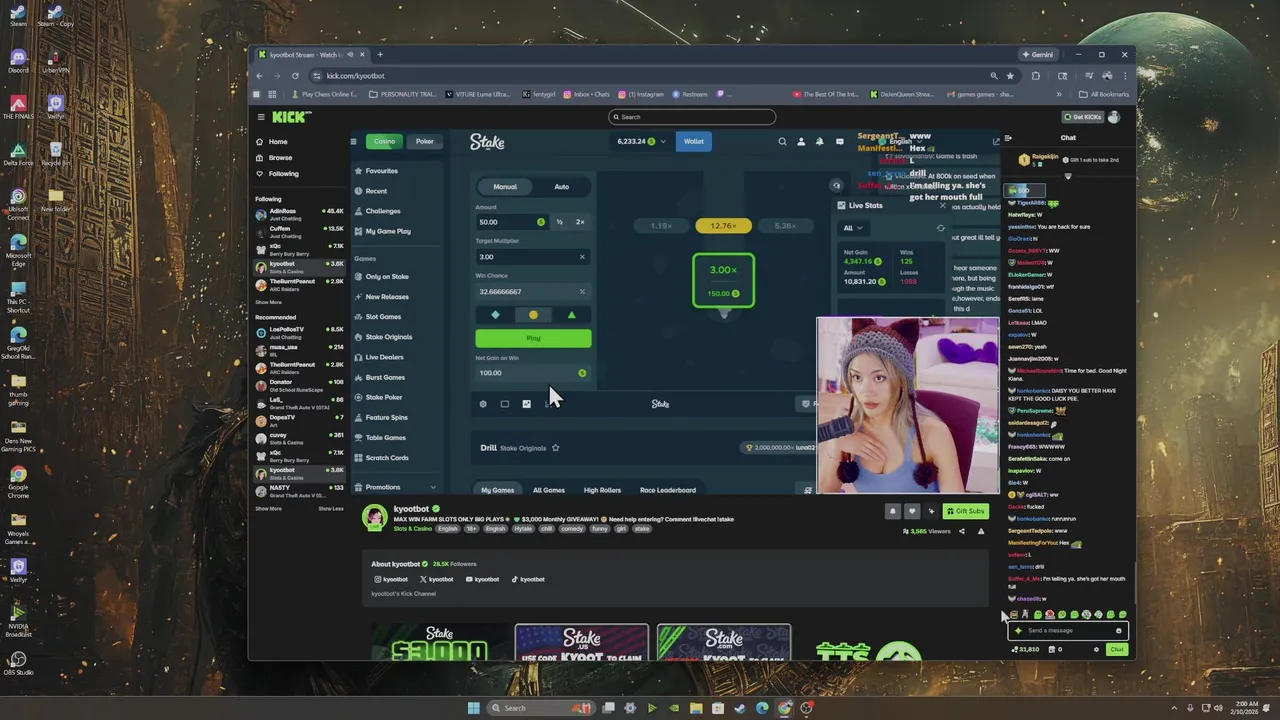This screenshot has width=1280, height=720.
Task: Share stream icon next to viewers
Action: pos(962,531)
